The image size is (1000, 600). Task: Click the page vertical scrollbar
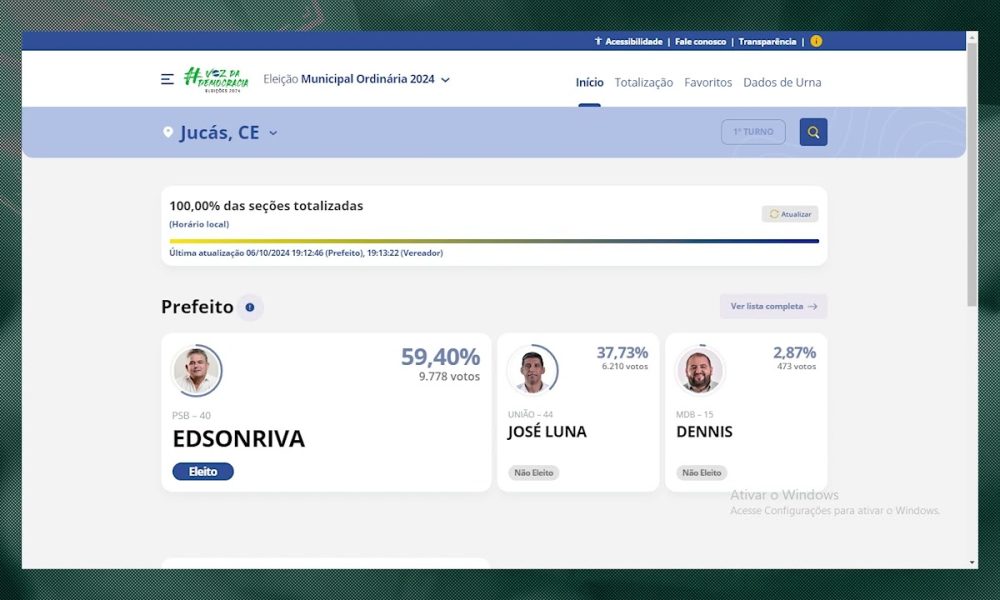point(972,170)
